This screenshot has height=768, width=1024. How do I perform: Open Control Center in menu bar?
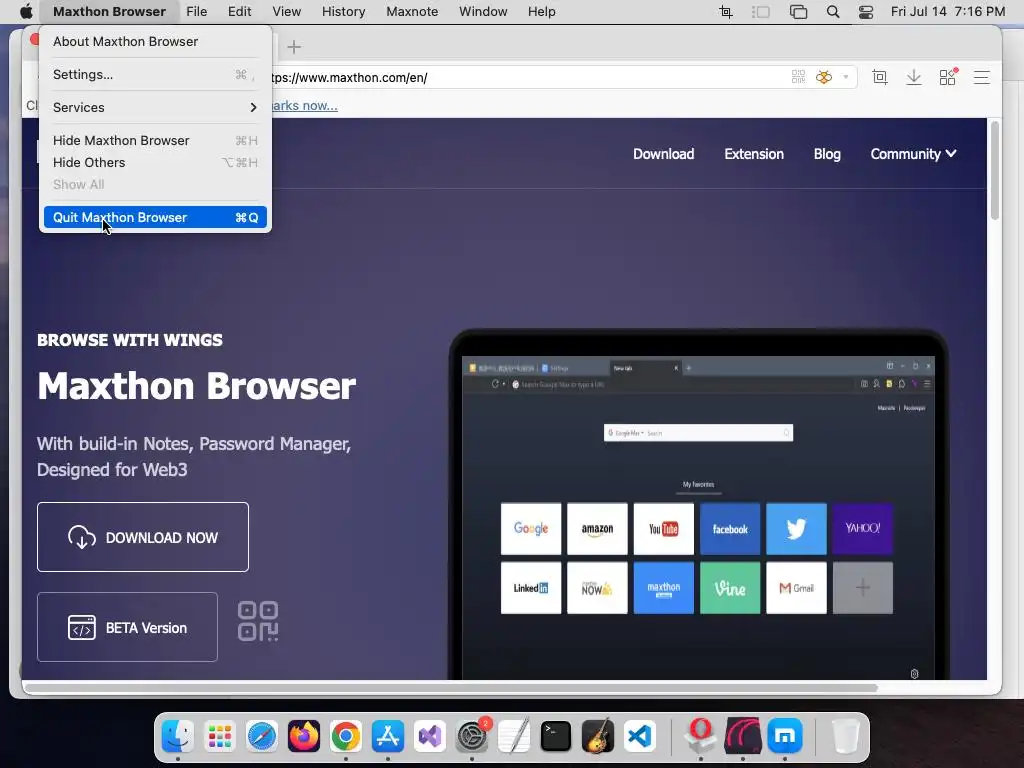tap(866, 11)
